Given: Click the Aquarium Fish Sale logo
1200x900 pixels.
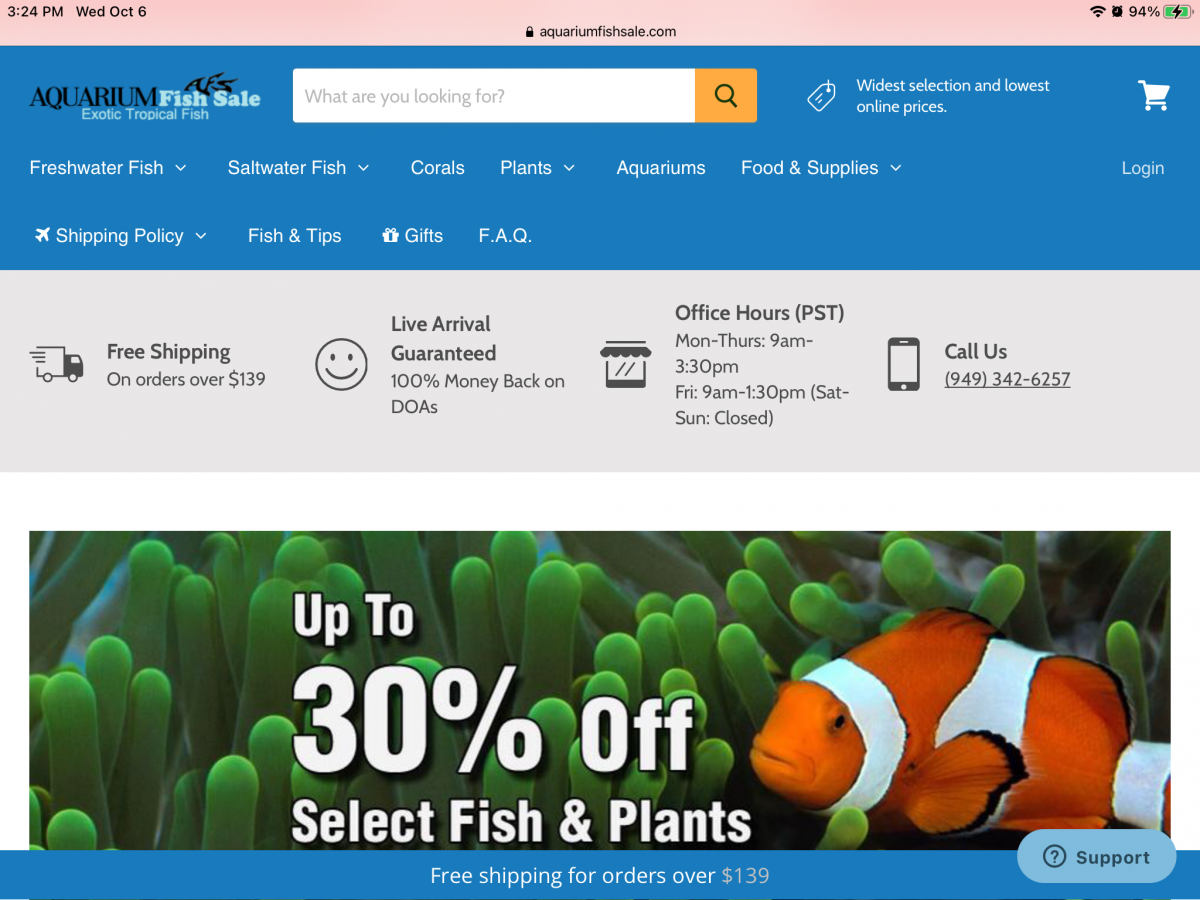Looking at the screenshot, I should (145, 98).
